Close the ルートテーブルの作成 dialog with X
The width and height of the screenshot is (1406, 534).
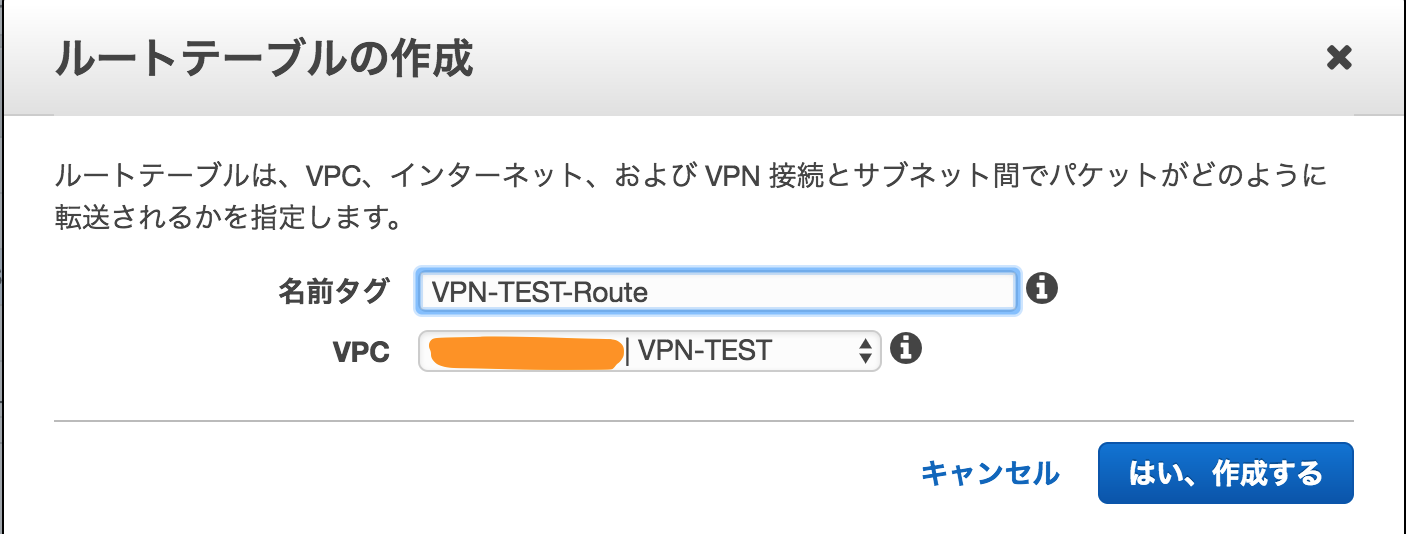click(1338, 59)
